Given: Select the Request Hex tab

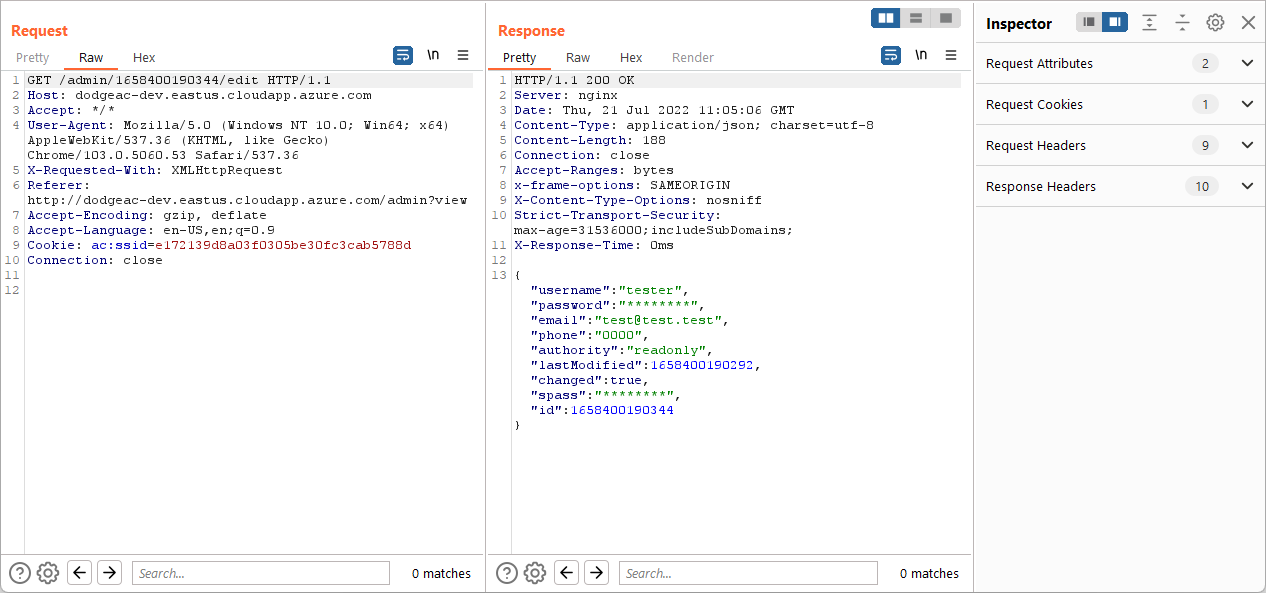Looking at the screenshot, I should coord(144,57).
